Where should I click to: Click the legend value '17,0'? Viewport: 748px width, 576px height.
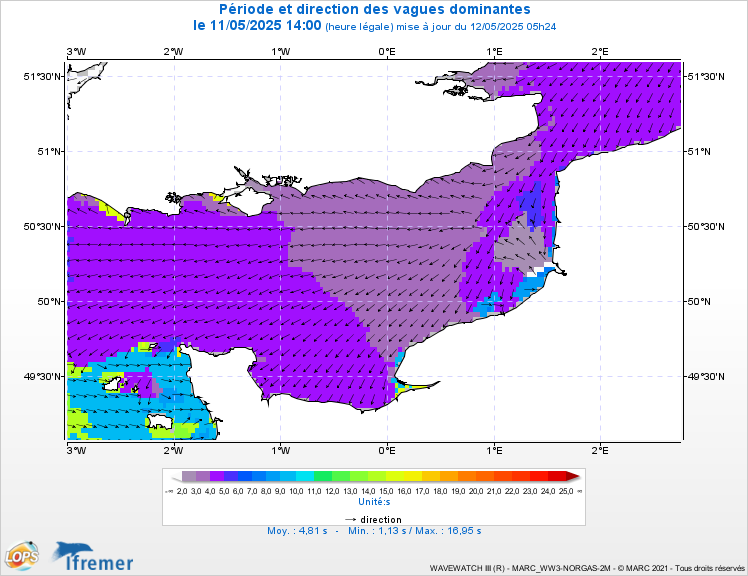[x=422, y=491]
